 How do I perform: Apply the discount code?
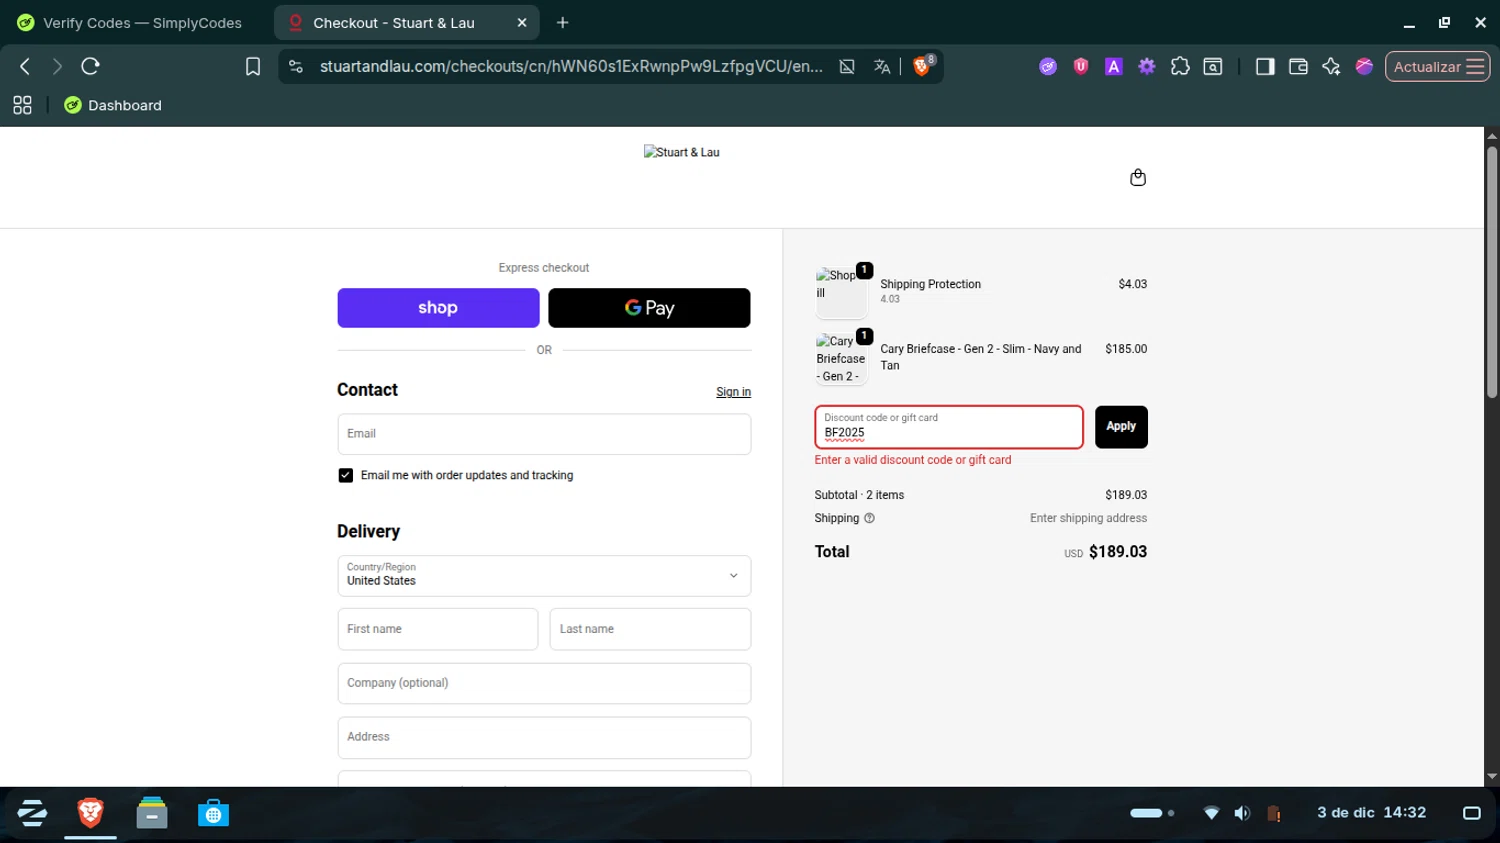[1121, 427]
